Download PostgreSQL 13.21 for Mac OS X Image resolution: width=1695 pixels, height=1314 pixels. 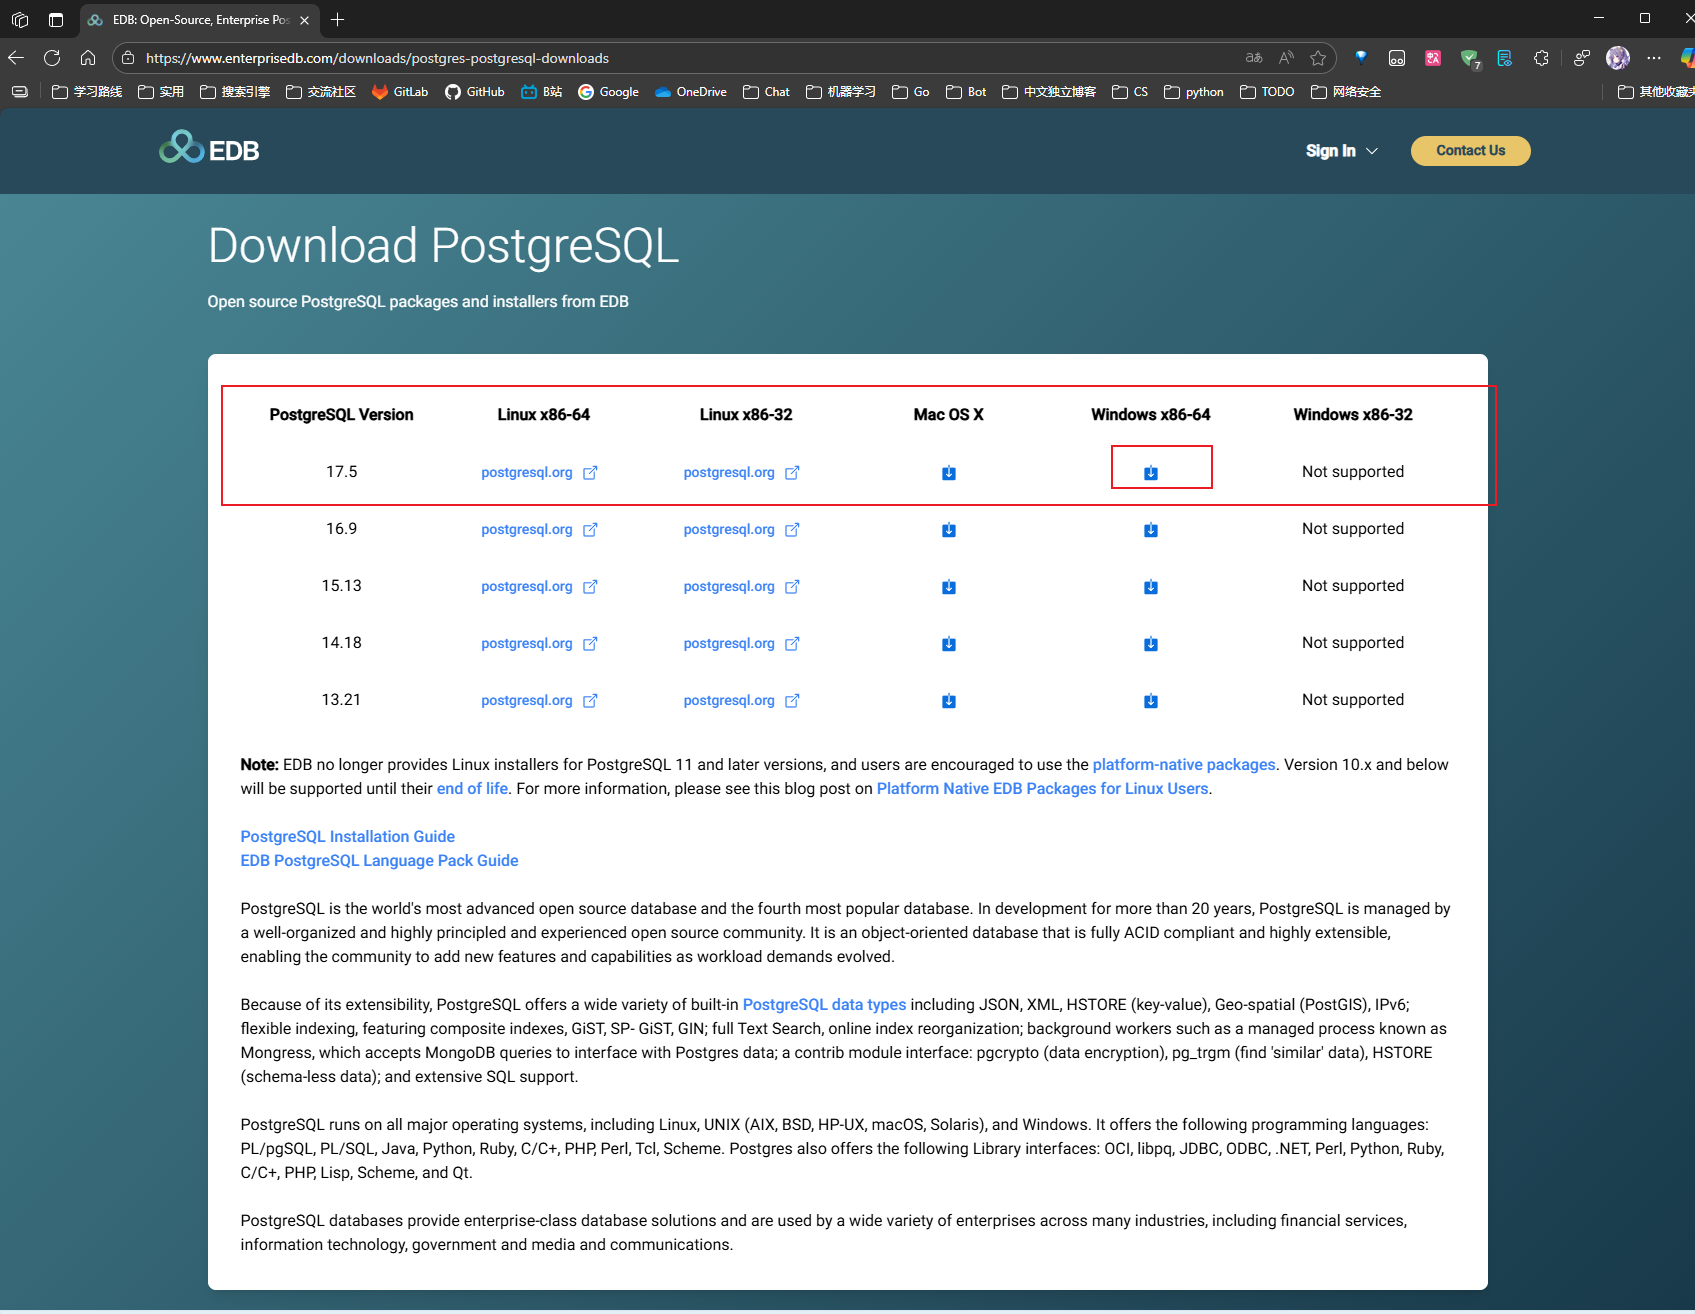point(949,701)
